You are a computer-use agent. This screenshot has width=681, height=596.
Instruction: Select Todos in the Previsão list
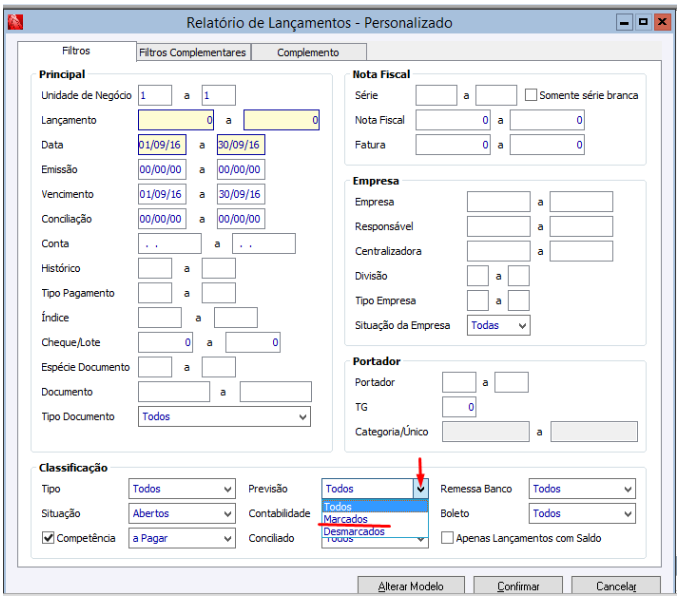375,507
